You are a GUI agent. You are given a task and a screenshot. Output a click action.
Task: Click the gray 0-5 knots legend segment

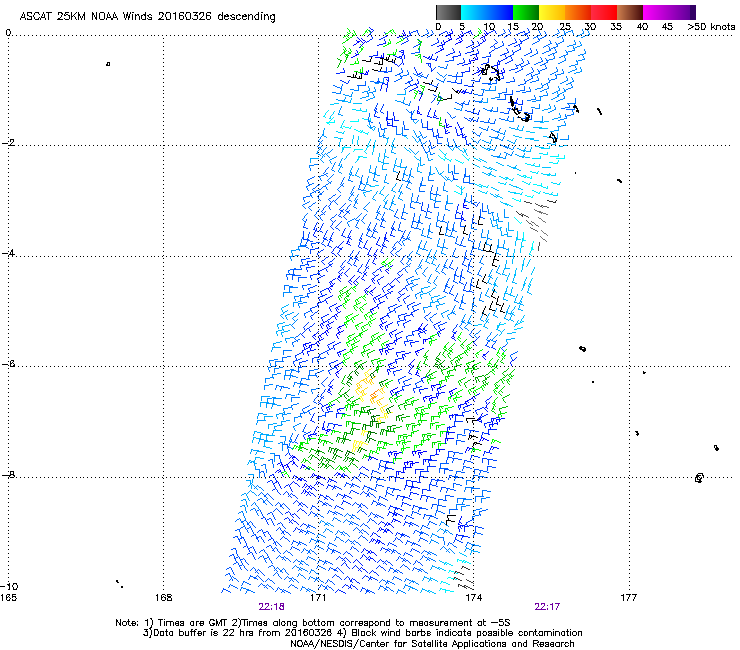tap(448, 12)
